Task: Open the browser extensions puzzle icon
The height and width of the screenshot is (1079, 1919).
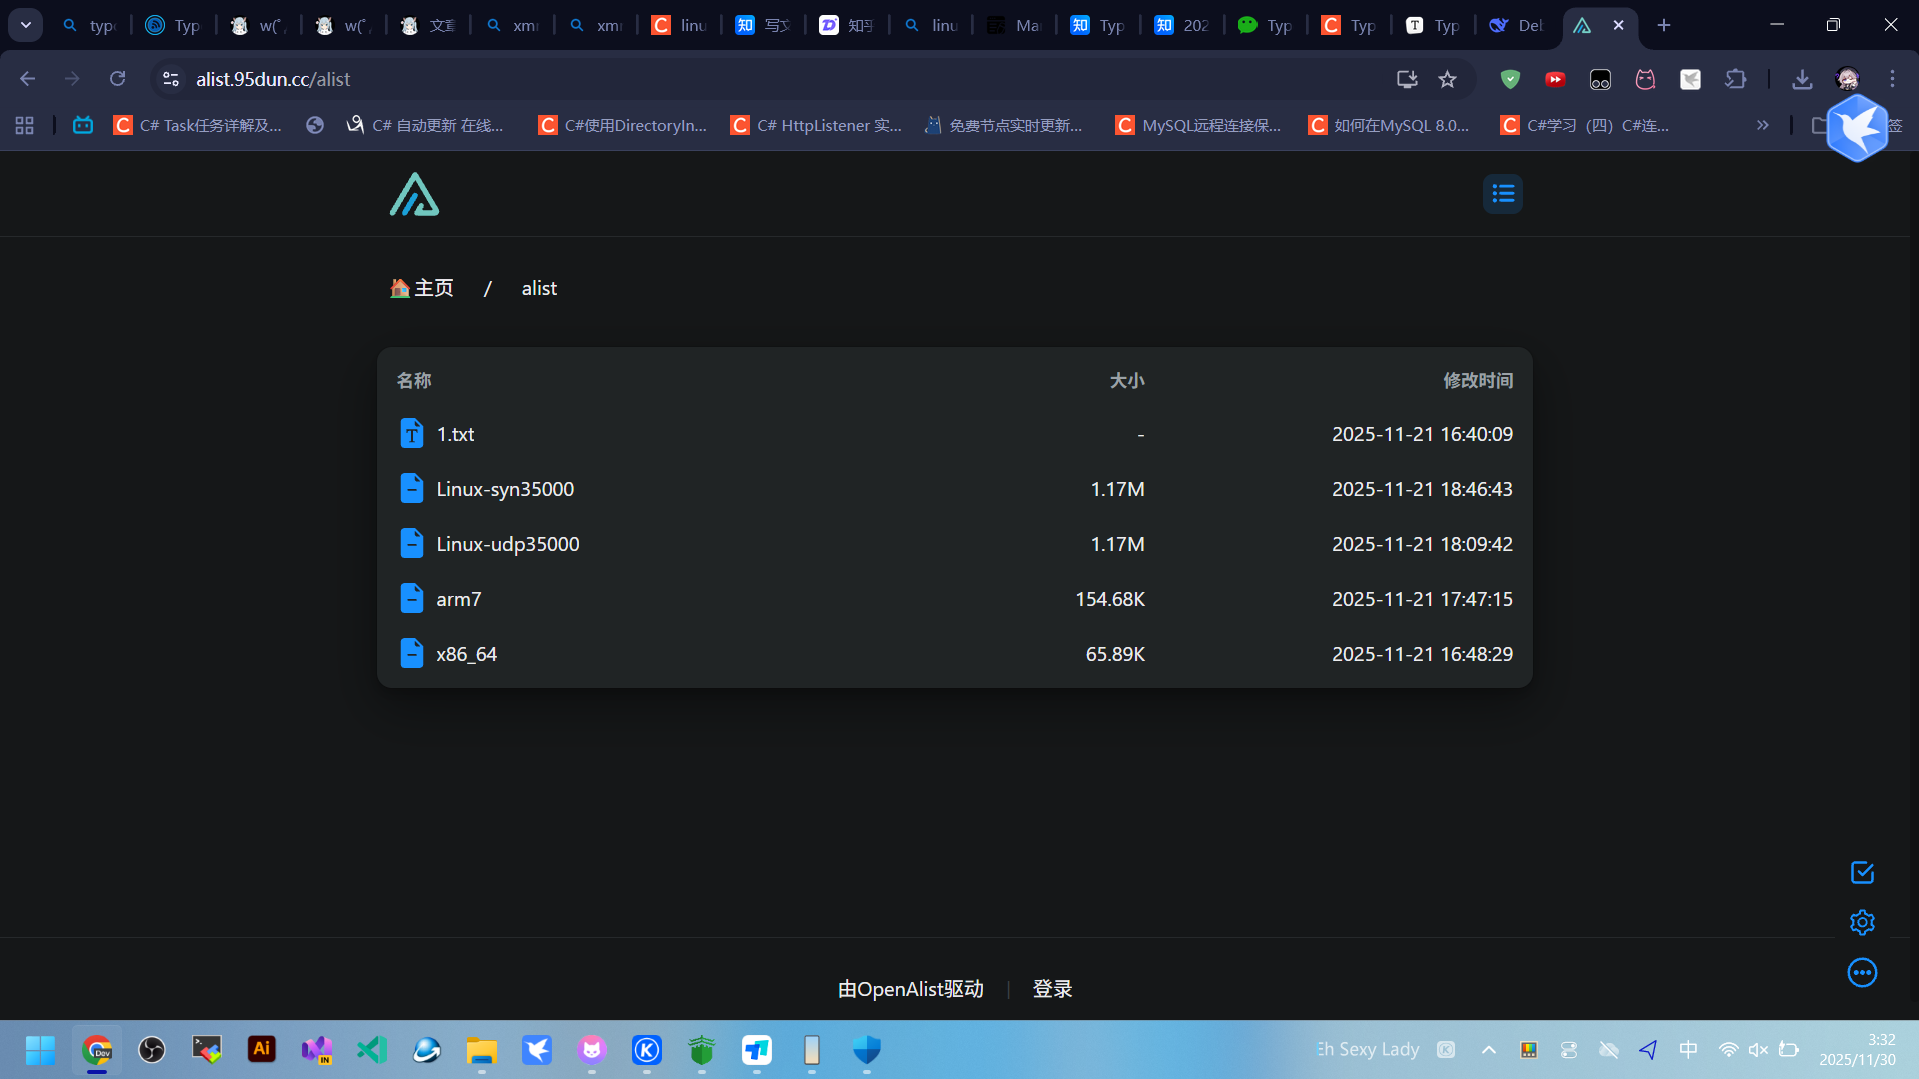Action: tap(1736, 79)
